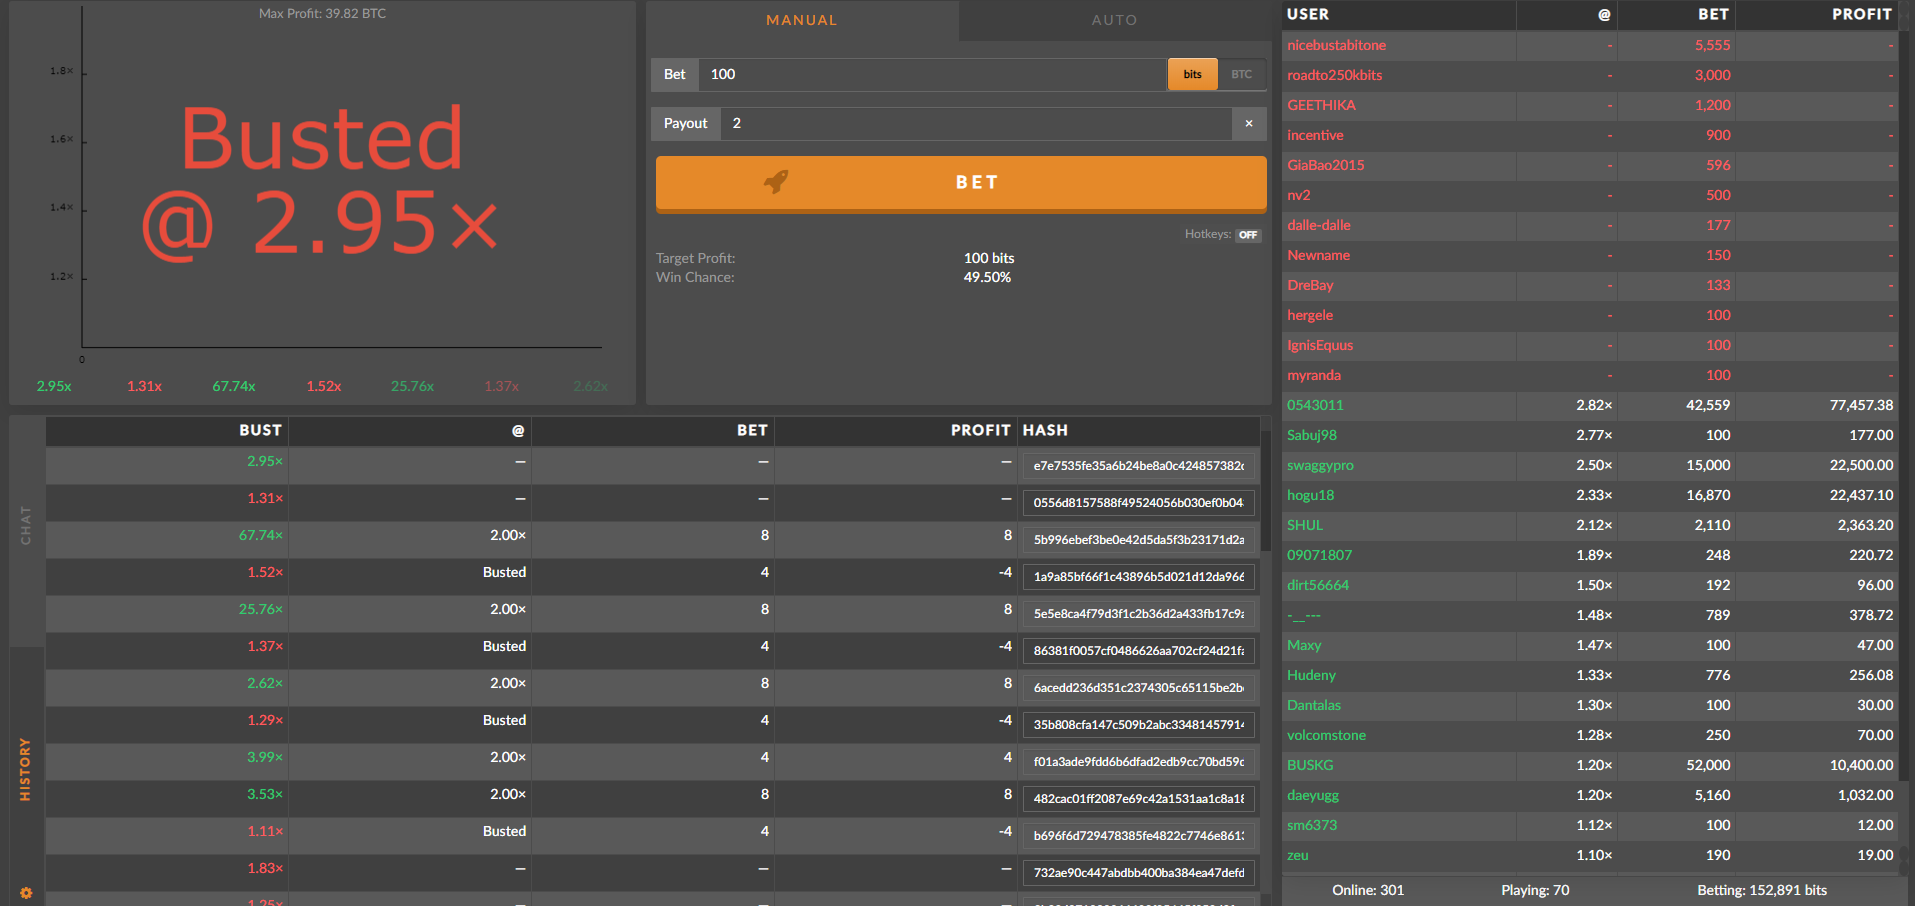Open player 09071807's profile
1915x906 pixels.
(x=1319, y=555)
